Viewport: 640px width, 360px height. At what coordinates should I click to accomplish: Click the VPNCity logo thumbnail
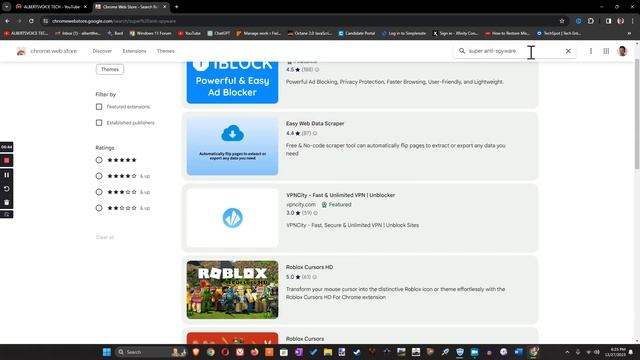[232, 218]
